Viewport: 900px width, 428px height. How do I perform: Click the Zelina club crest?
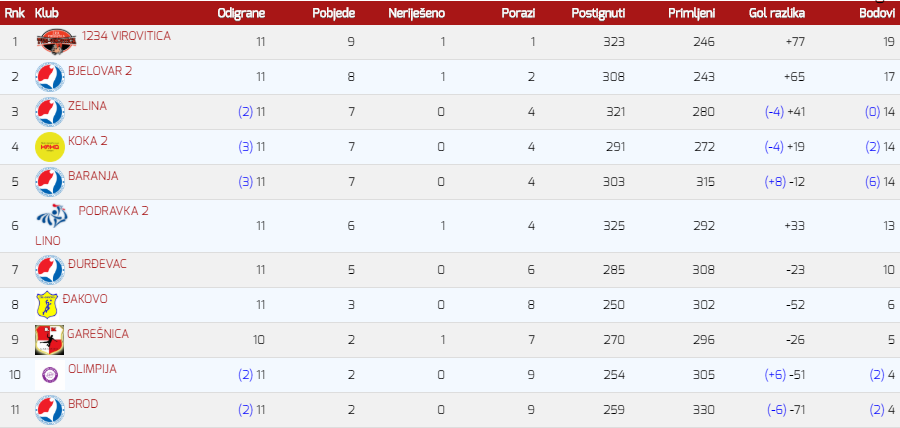pyautogui.click(x=50, y=112)
